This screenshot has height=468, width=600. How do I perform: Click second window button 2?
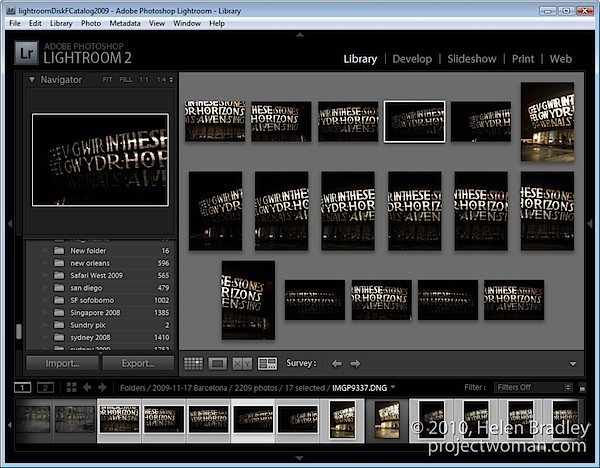pos(45,388)
